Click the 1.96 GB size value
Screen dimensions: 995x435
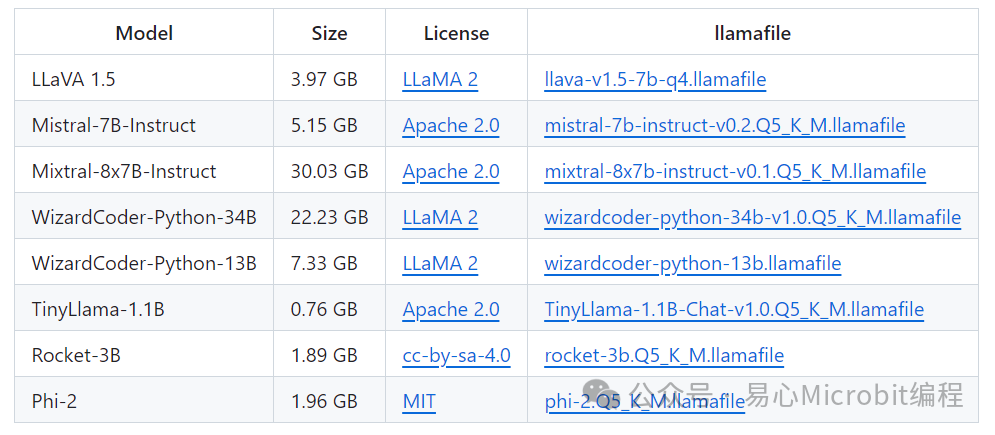(x=324, y=401)
